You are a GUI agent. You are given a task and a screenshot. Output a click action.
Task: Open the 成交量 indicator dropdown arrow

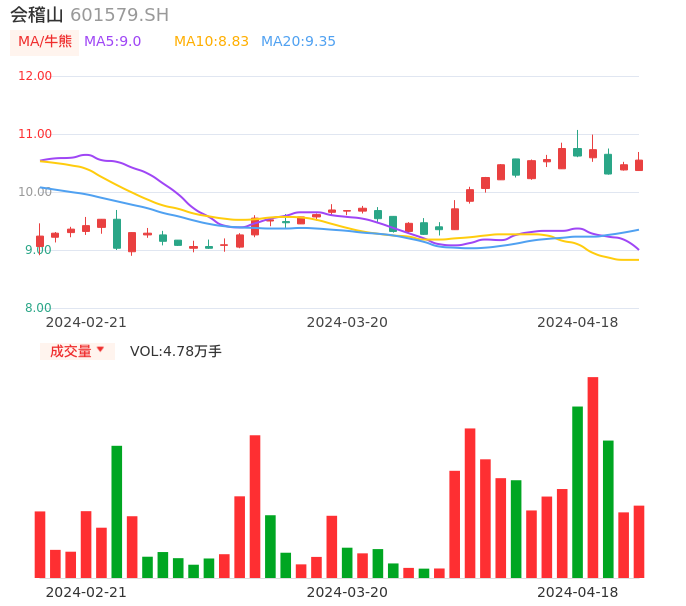[100, 350]
